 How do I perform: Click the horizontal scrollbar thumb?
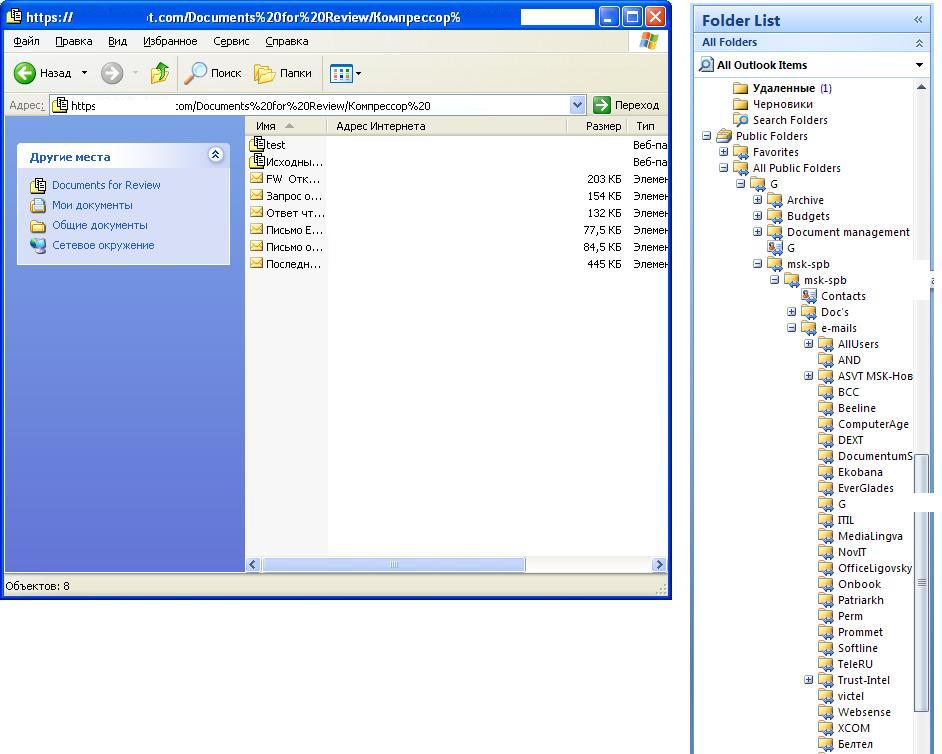pos(394,565)
